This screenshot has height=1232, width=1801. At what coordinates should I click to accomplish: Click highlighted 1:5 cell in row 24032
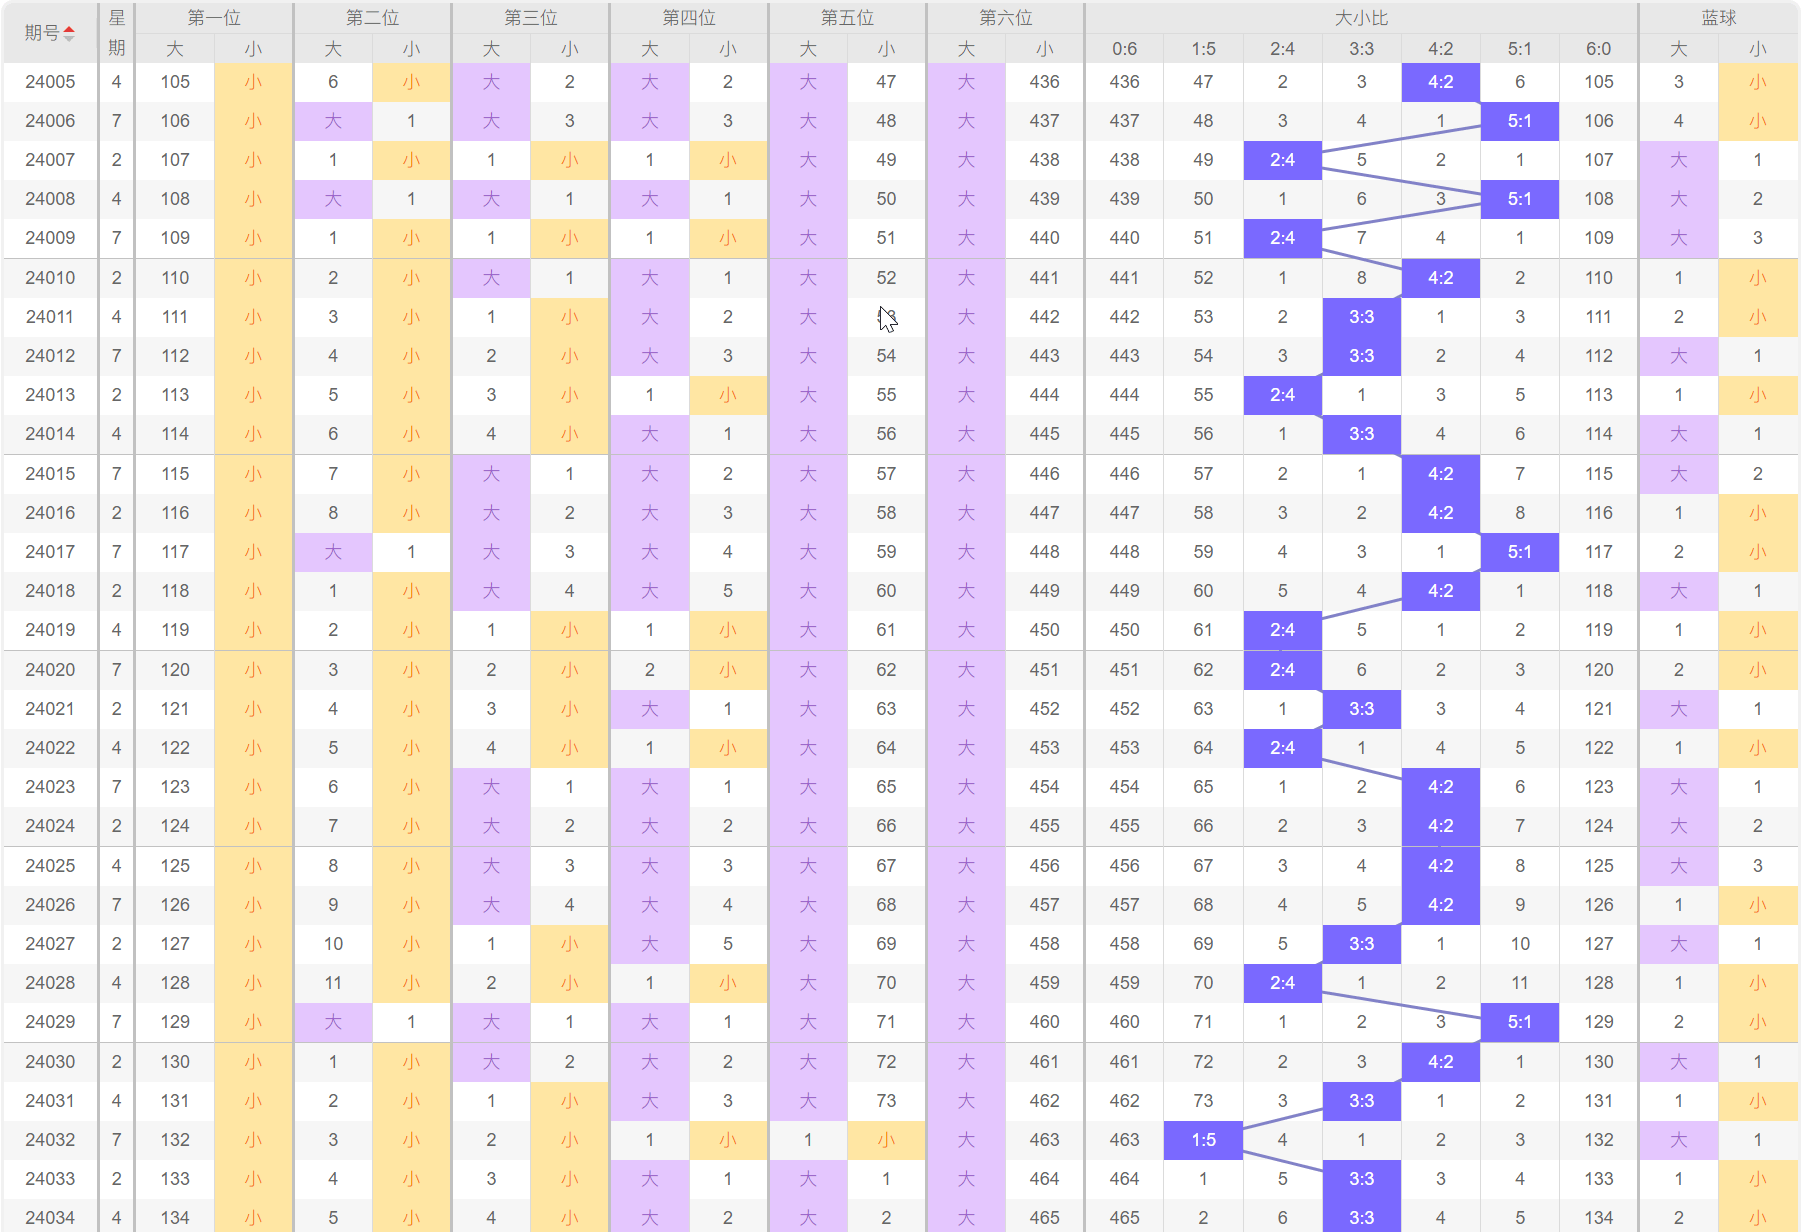tap(1203, 1140)
